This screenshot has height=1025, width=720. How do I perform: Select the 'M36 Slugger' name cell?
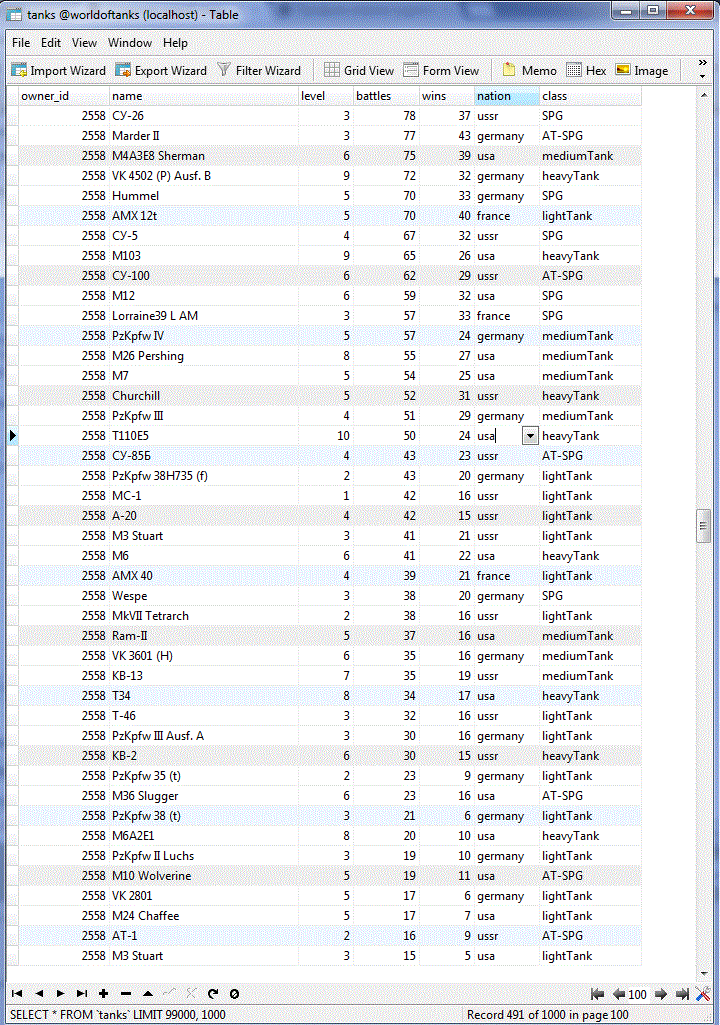click(x=203, y=796)
